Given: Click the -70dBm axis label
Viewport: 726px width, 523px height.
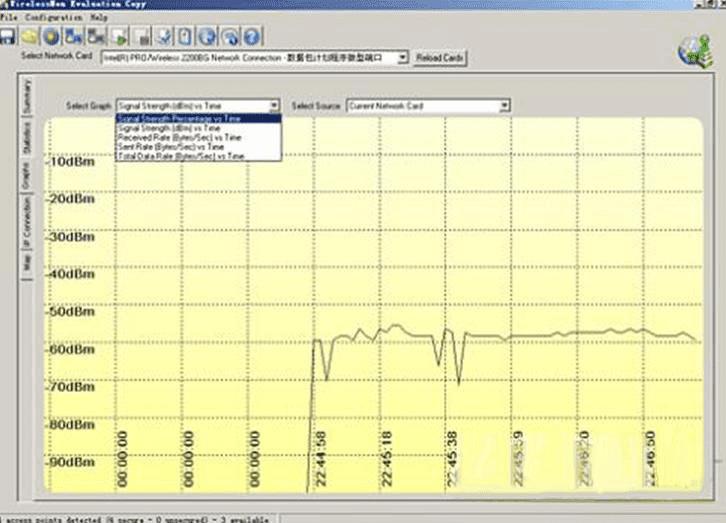Looking at the screenshot, I should click(70, 386).
